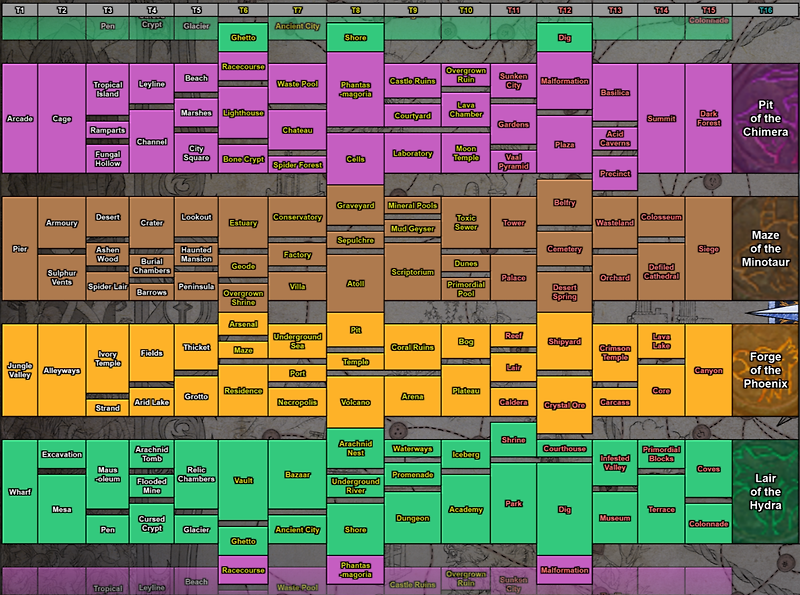
Task: Click the Colosseum map cell
Action: [661, 217]
